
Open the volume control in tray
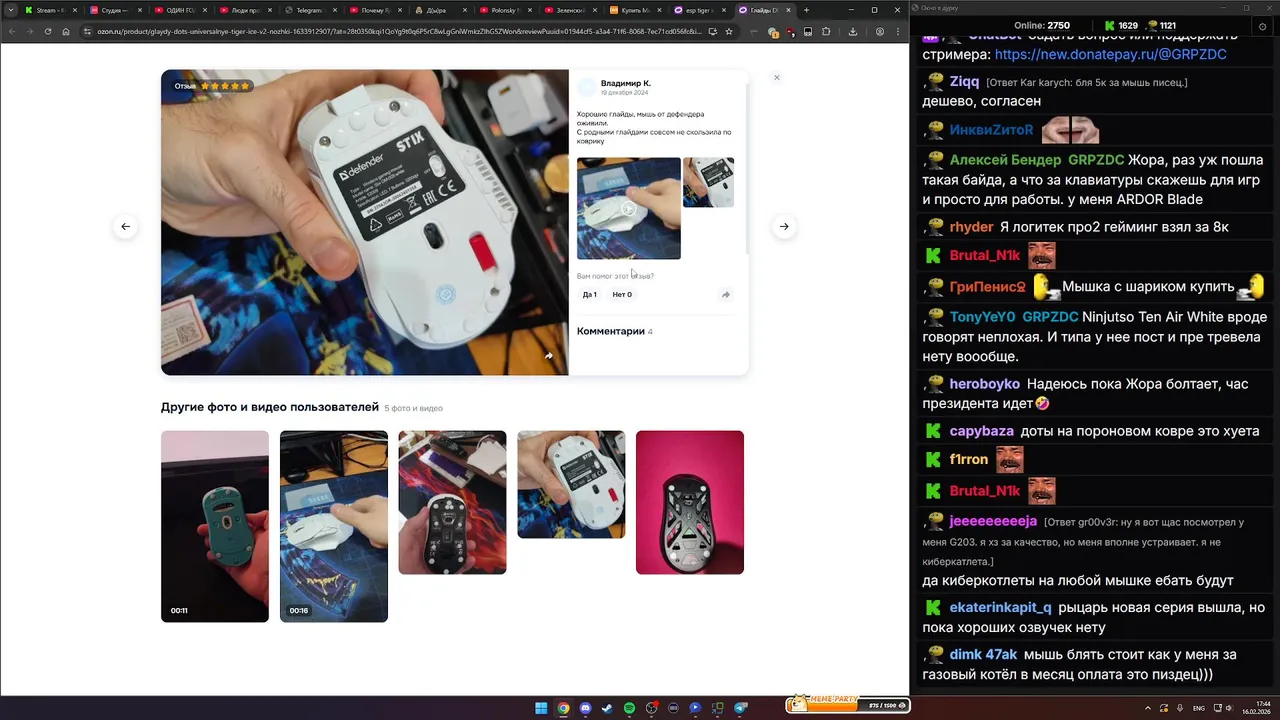(1229, 708)
